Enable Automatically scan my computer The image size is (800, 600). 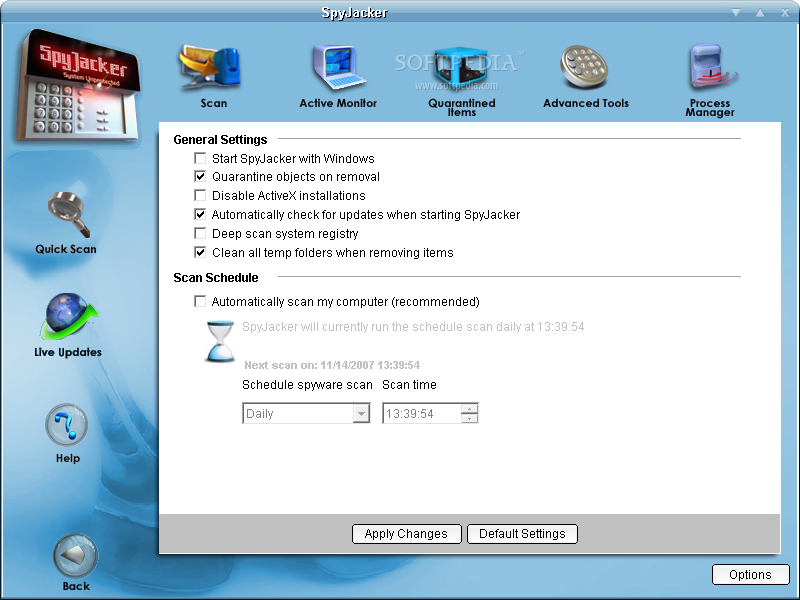tap(200, 302)
